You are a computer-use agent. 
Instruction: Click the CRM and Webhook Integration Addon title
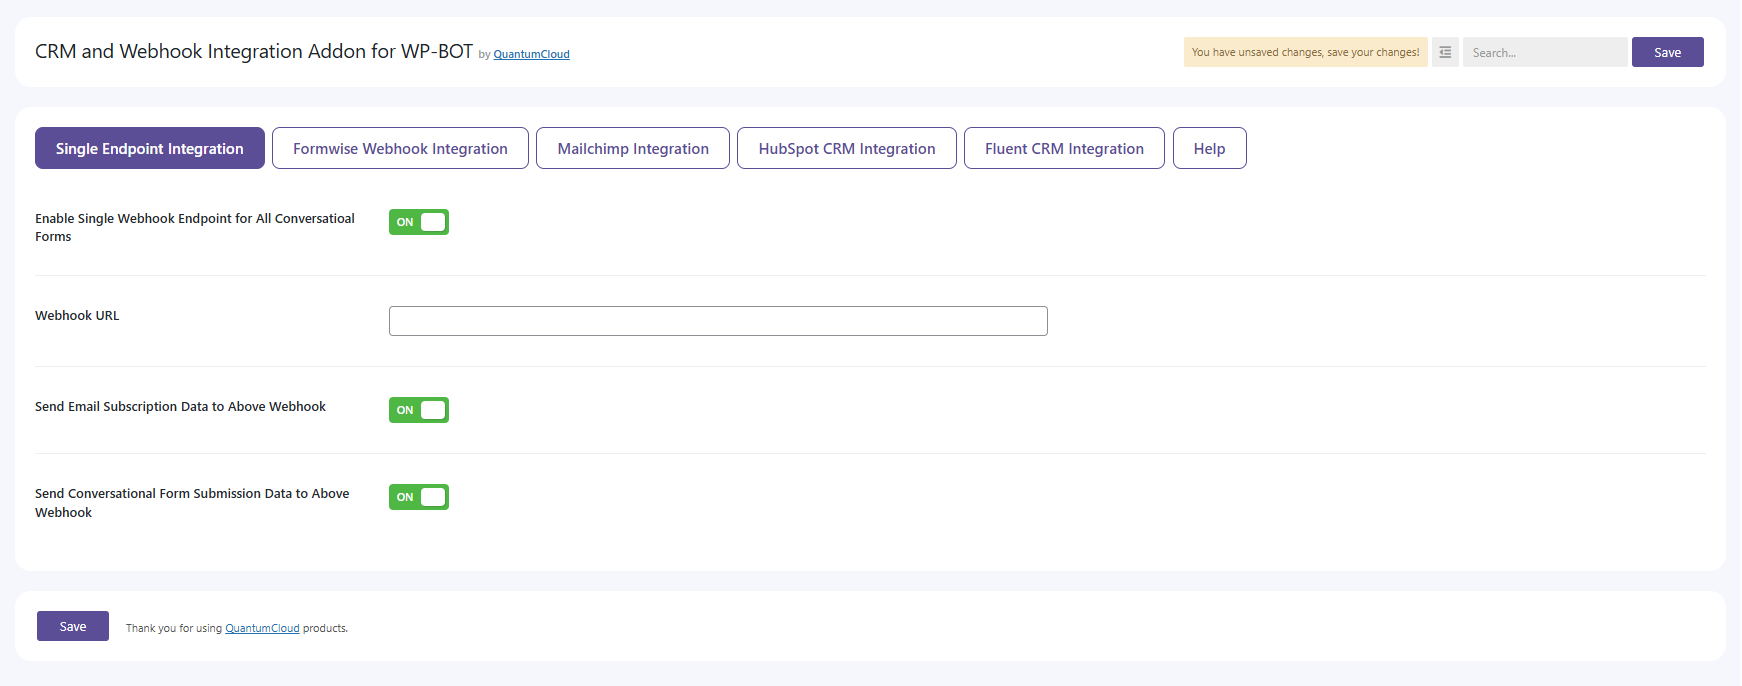pos(254,51)
